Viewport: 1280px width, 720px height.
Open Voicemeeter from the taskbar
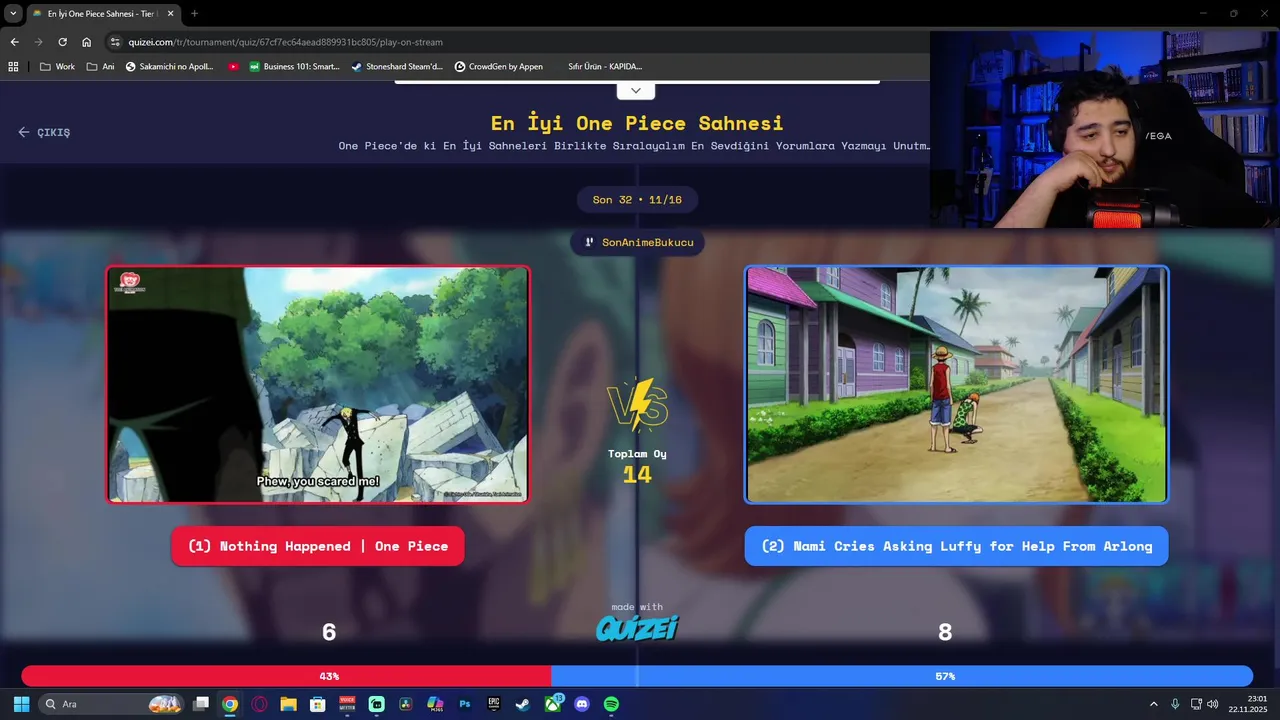[347, 704]
